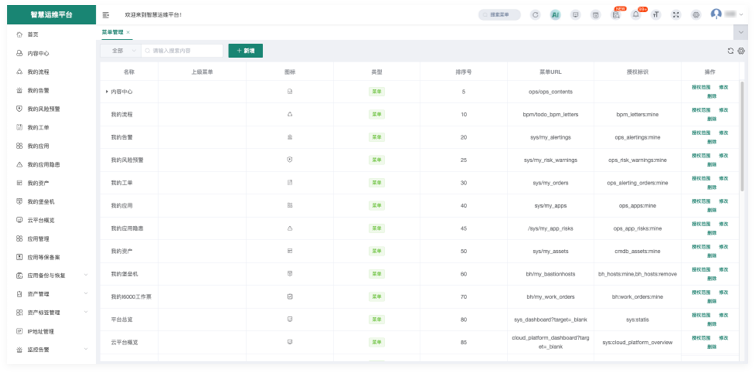The image size is (755, 373).
Task: Open the header theme settings gear icon
Action: click(696, 15)
